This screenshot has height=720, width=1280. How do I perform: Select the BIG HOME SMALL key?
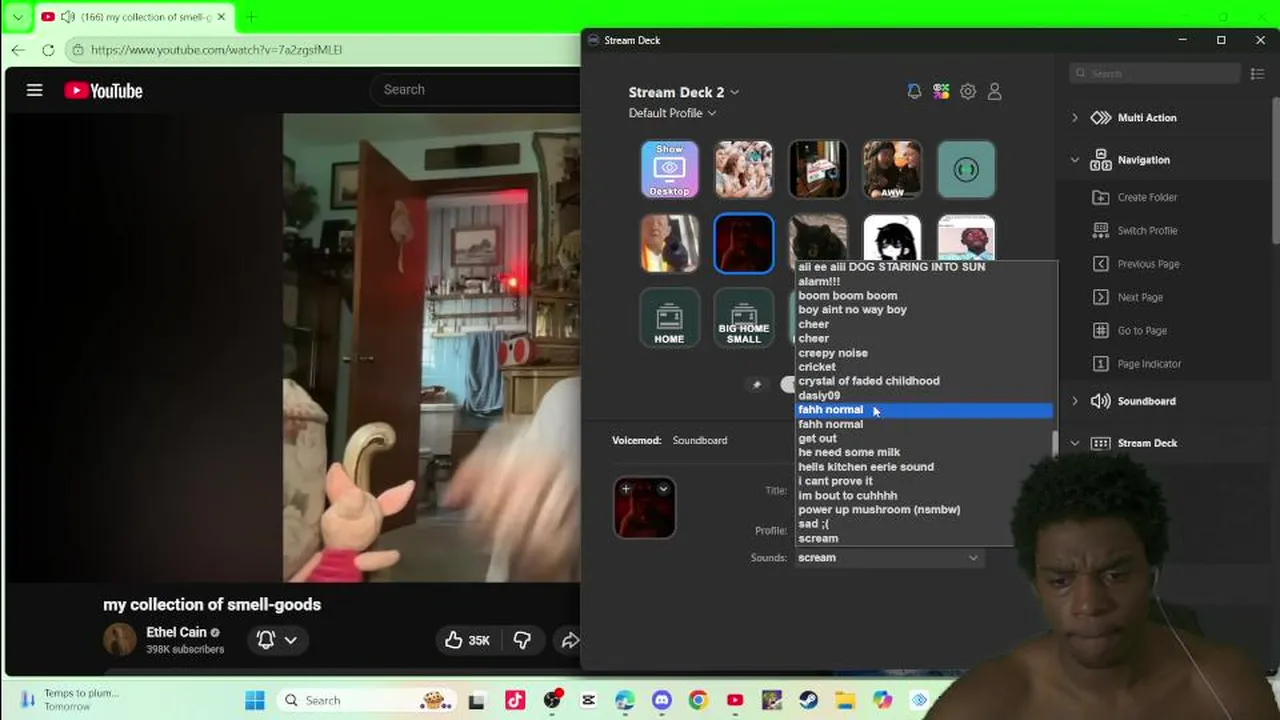743,317
